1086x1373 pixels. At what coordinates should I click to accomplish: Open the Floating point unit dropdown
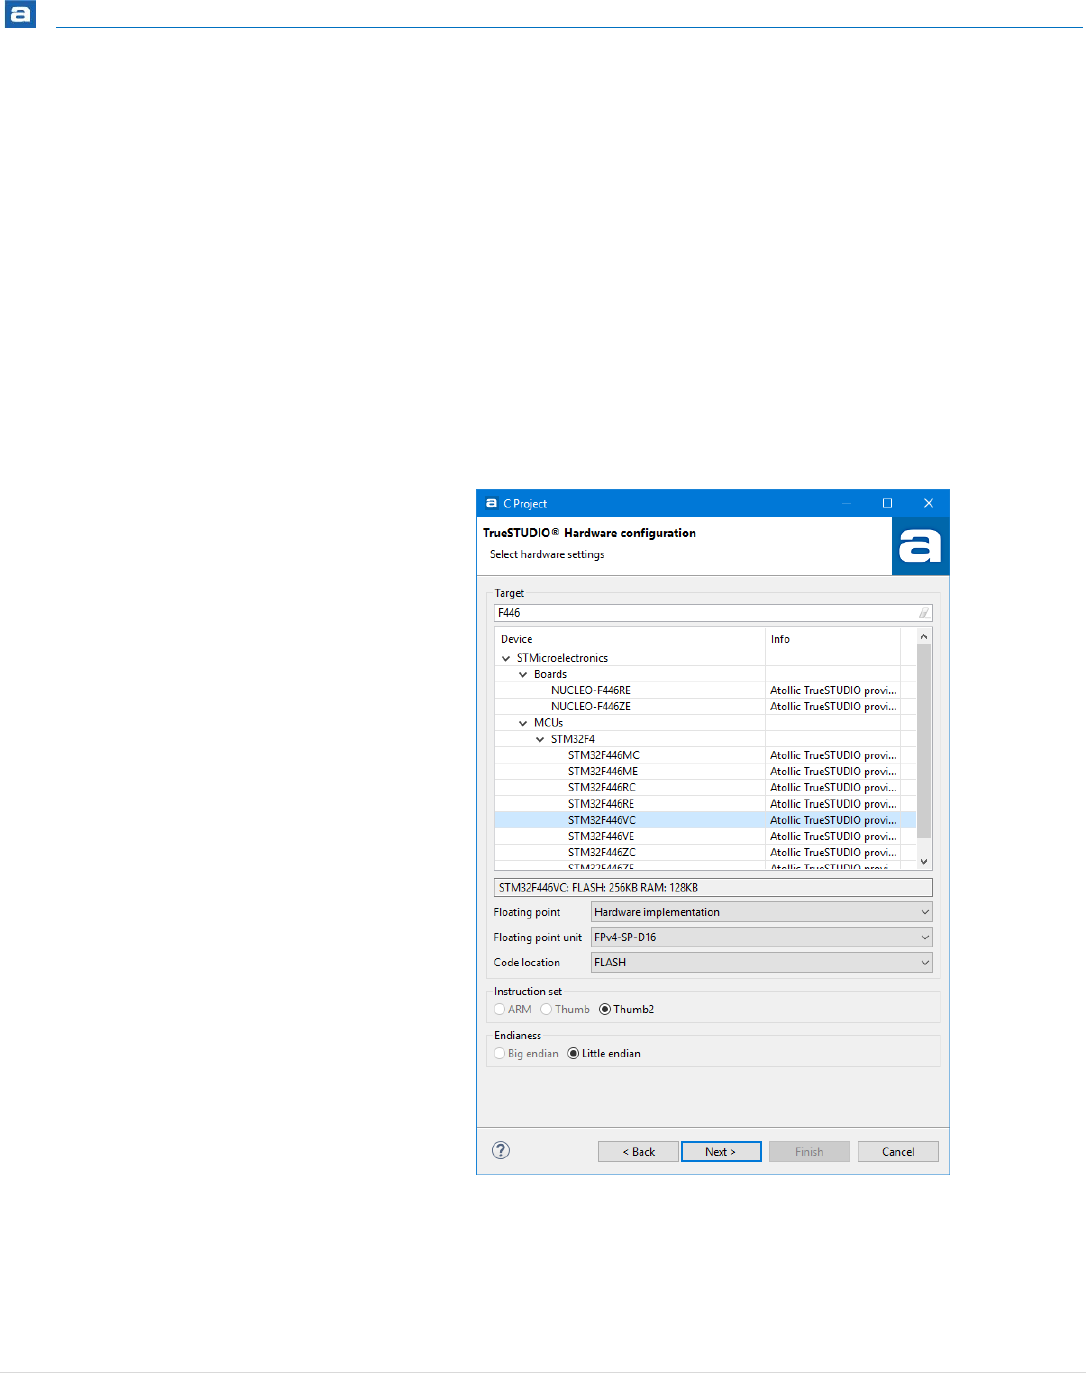click(x=762, y=937)
